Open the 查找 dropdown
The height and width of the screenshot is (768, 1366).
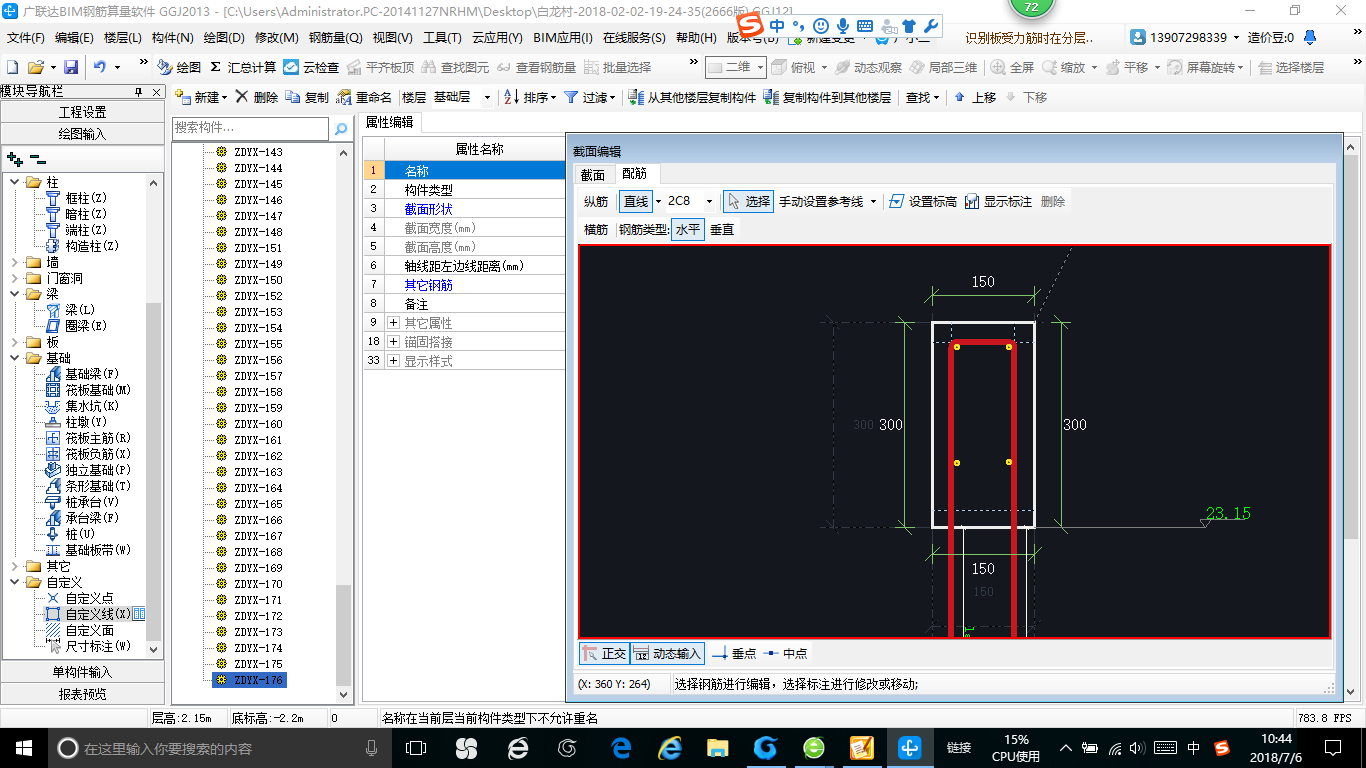(923, 97)
